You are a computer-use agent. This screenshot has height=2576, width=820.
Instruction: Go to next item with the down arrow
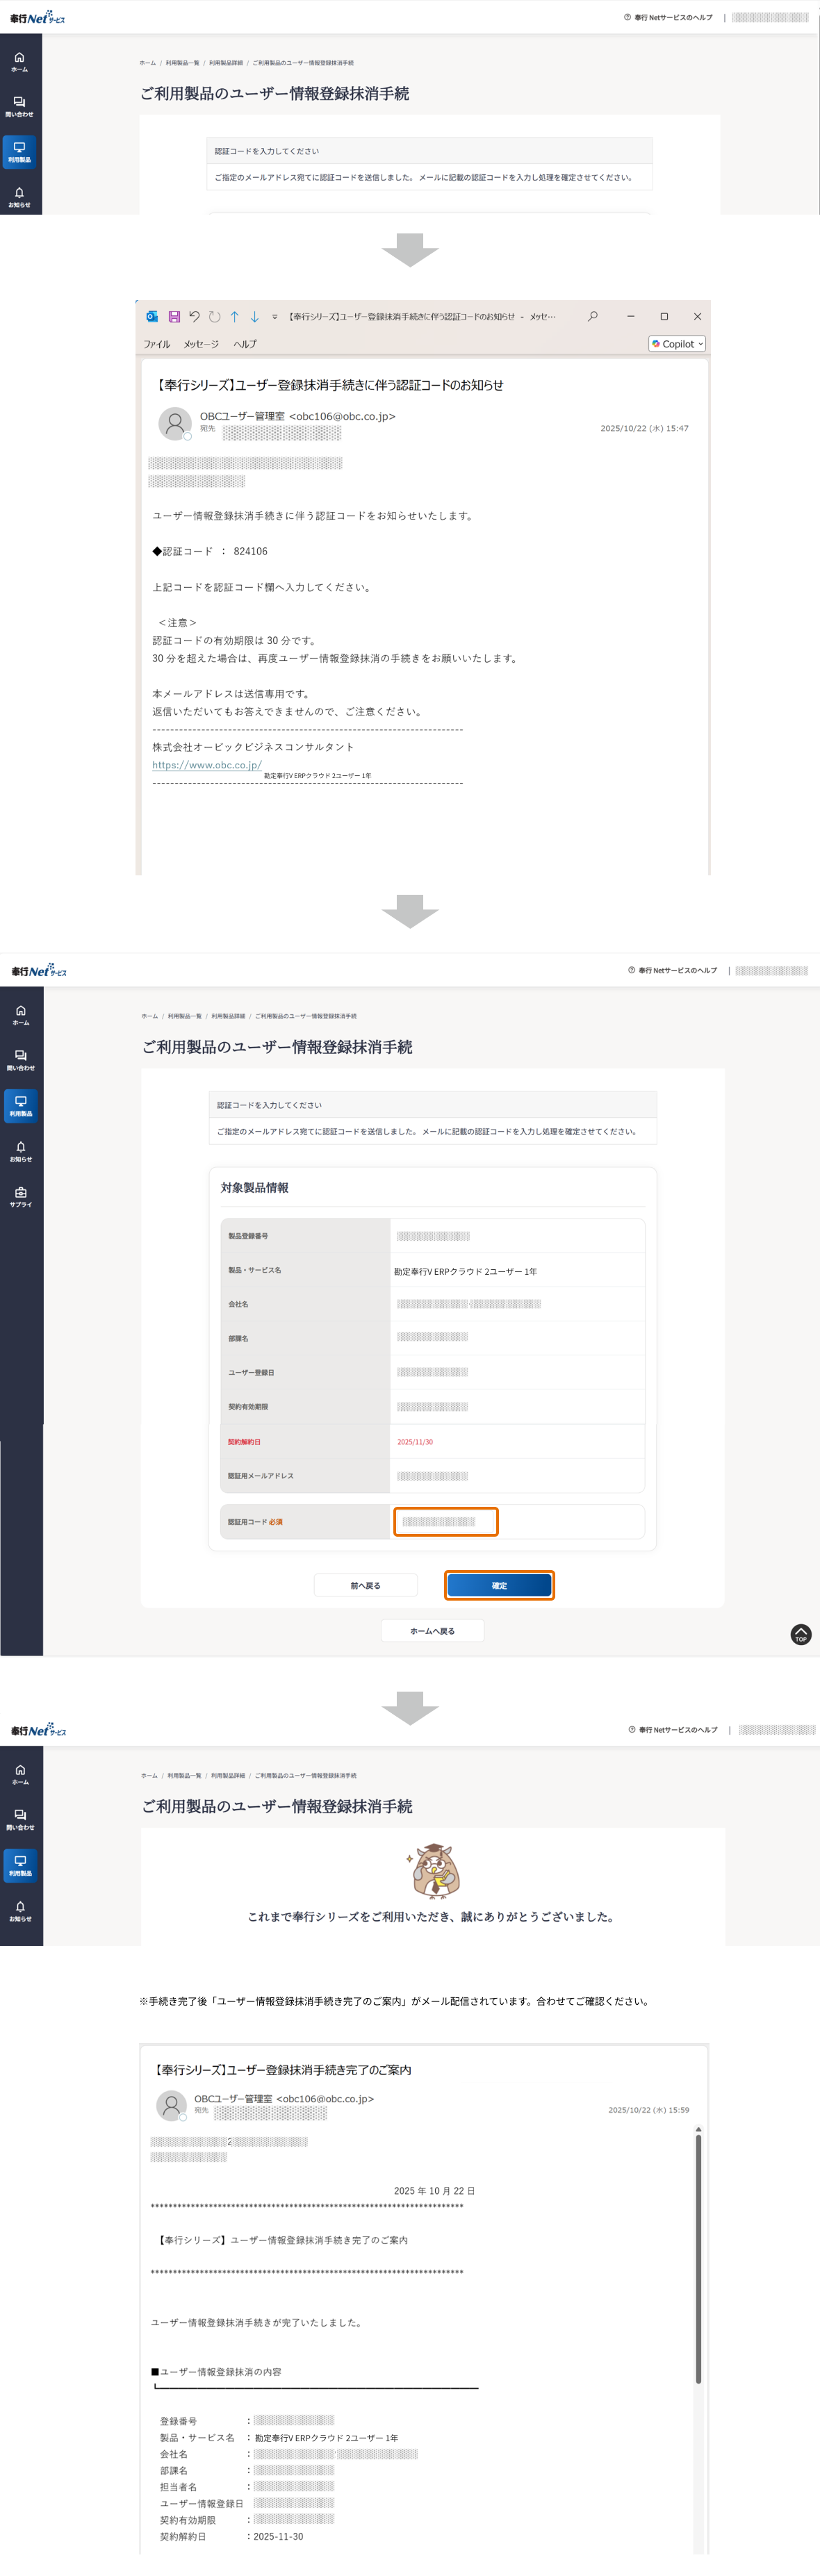click(255, 317)
